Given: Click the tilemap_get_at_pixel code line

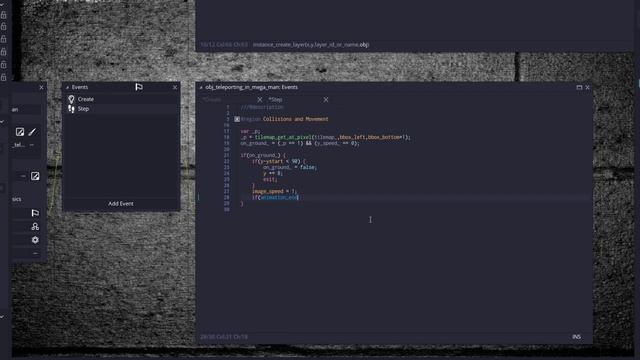Looking at the screenshot, I should click(x=325, y=137).
